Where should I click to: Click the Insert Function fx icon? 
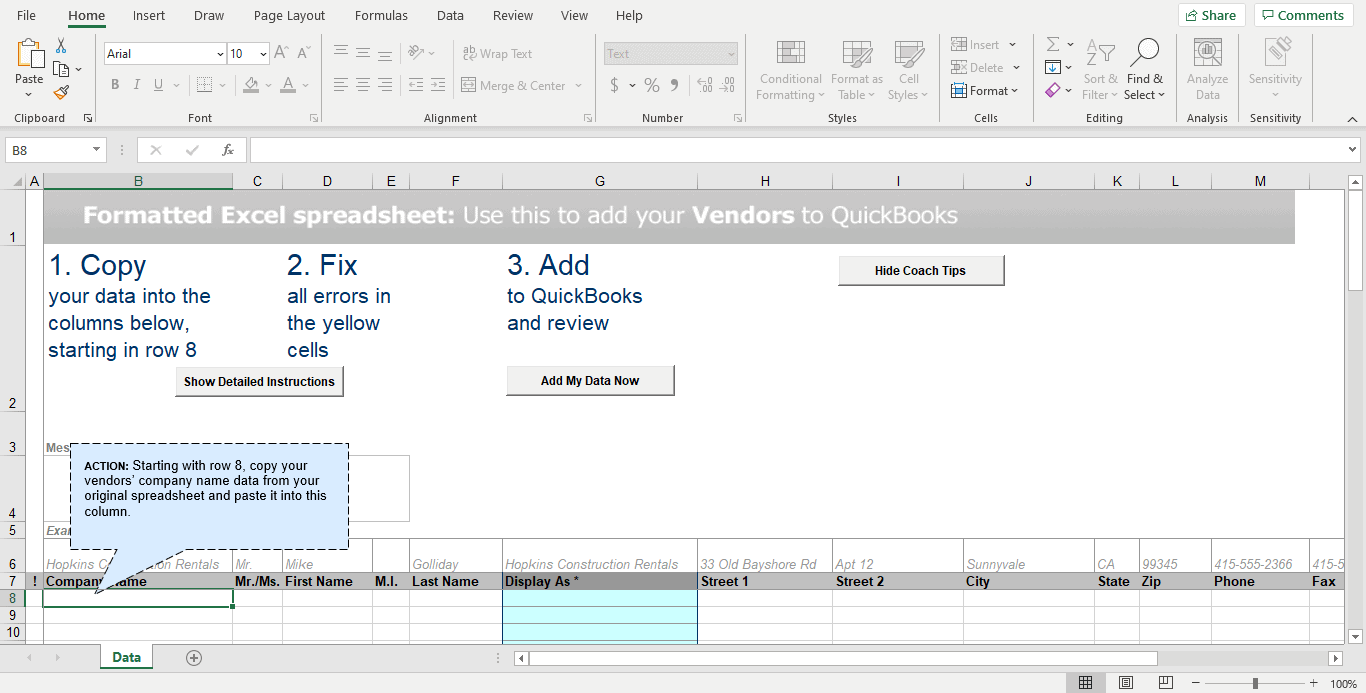228,150
